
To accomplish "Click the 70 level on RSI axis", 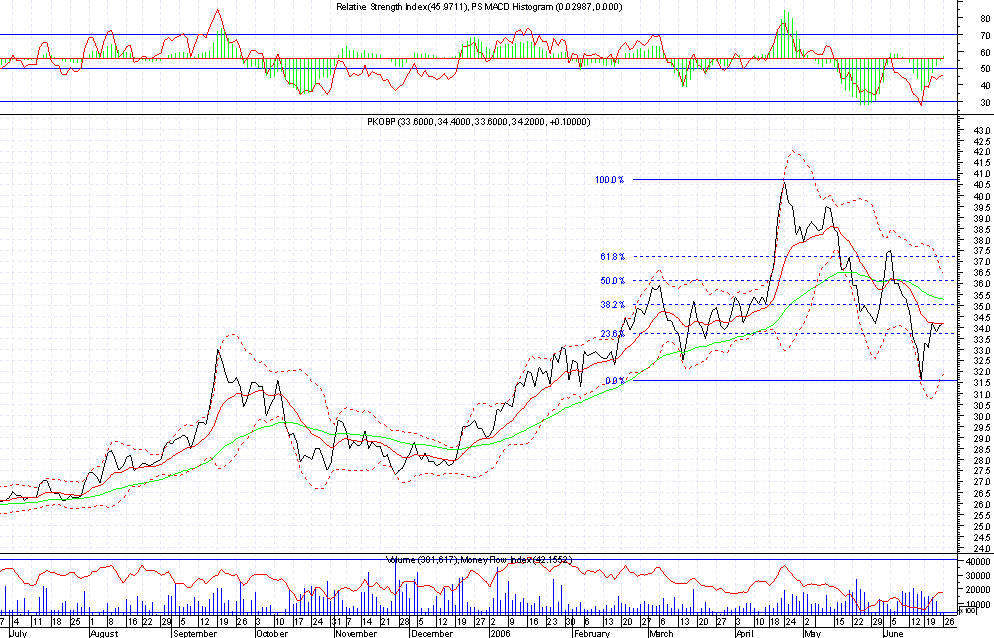I will point(959,35).
